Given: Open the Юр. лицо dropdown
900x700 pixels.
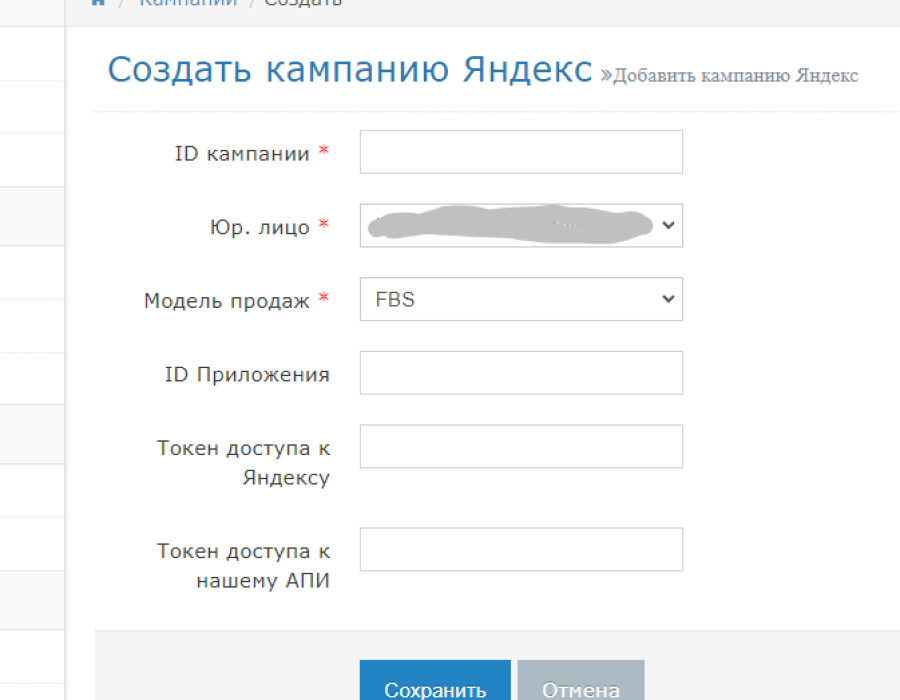Looking at the screenshot, I should 521,225.
